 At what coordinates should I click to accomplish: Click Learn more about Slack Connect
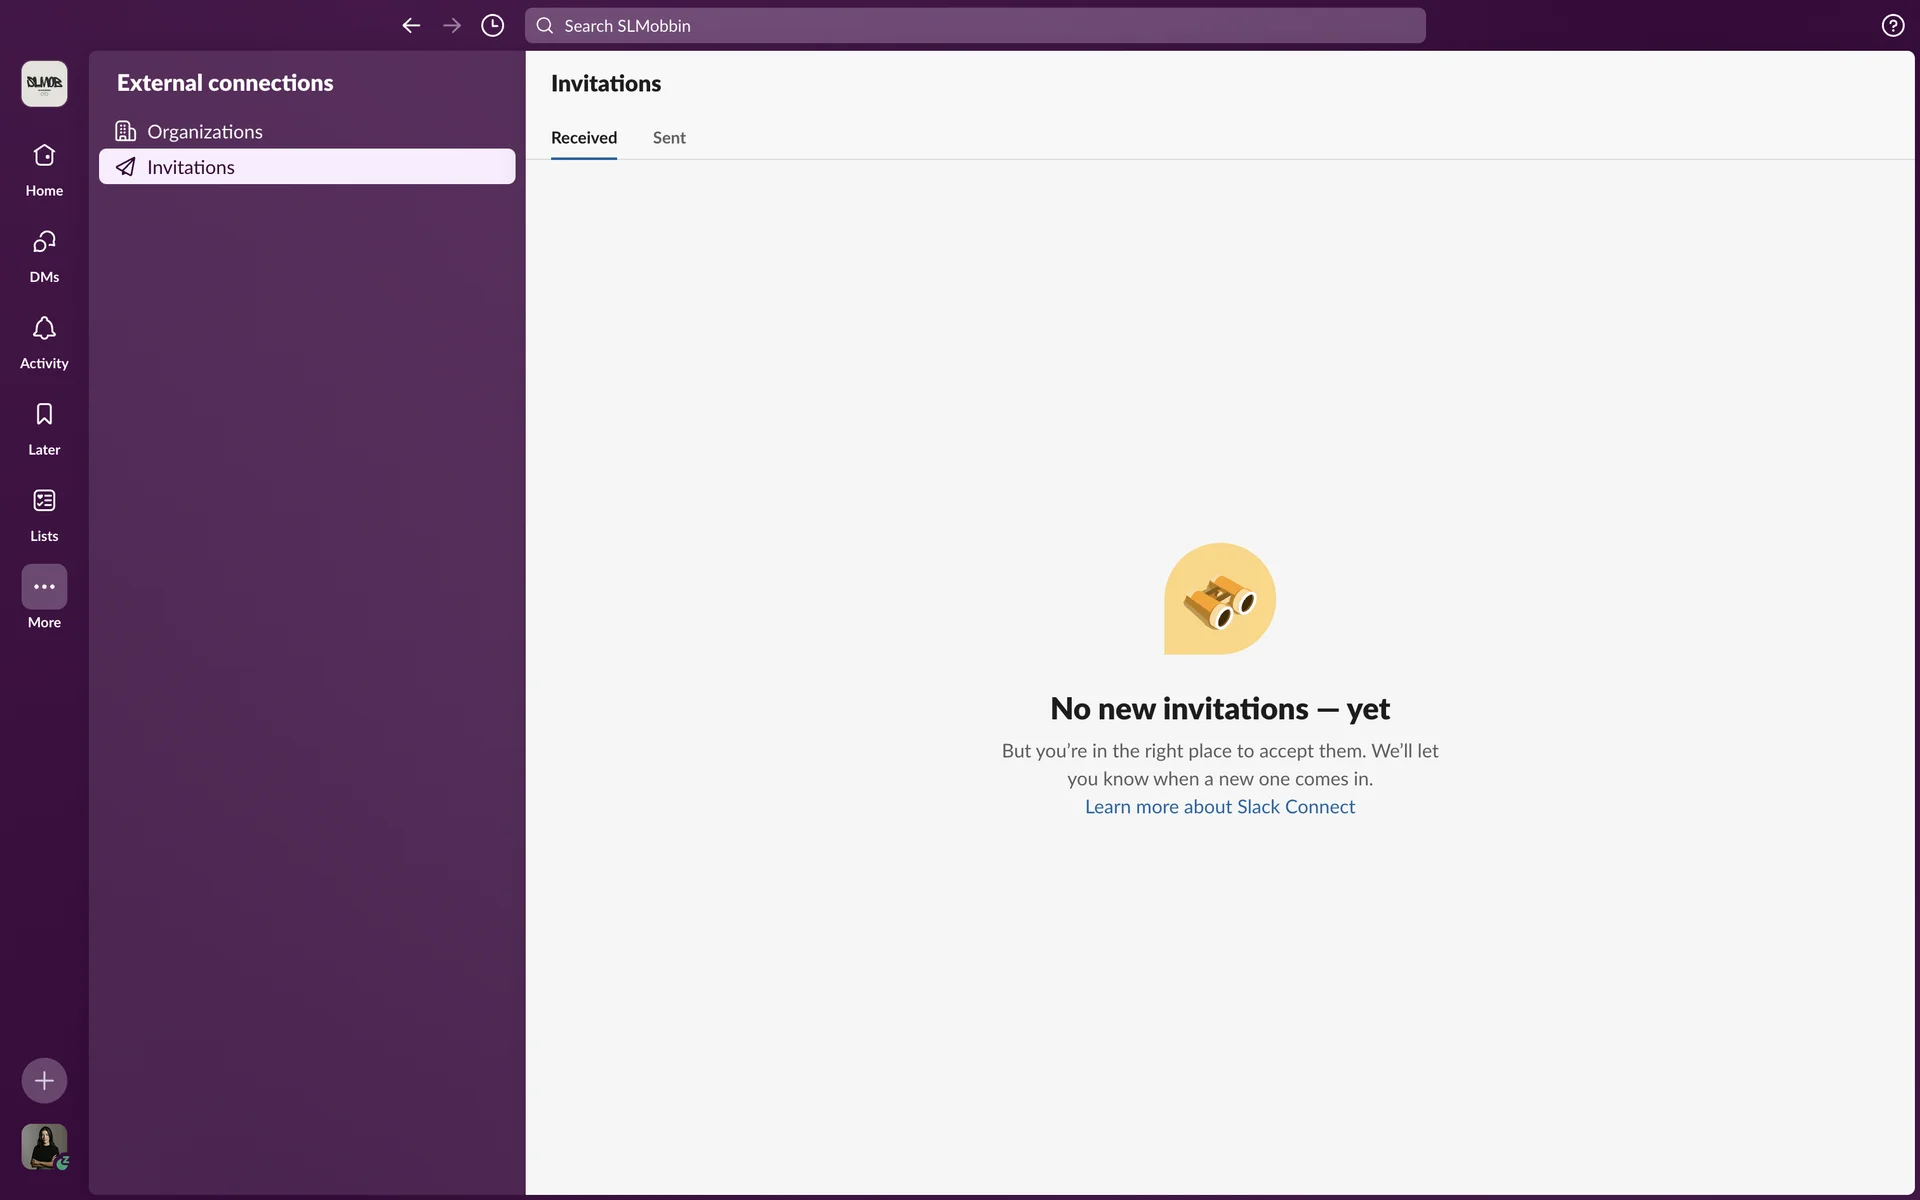point(1220,807)
